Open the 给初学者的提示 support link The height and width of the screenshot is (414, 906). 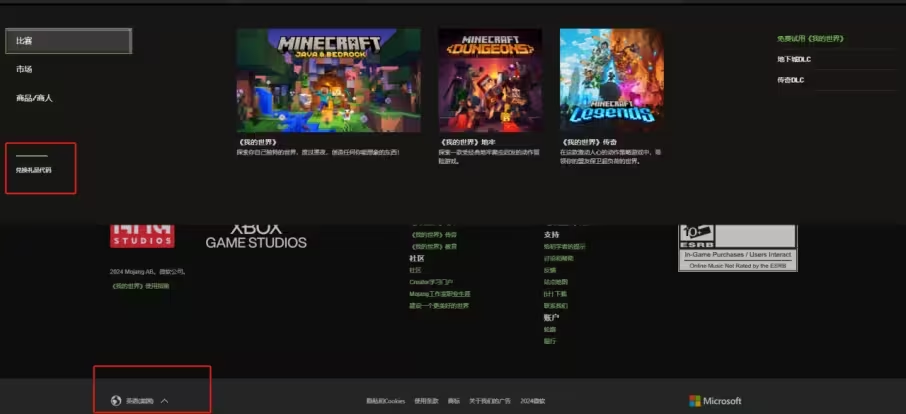[x=565, y=247]
